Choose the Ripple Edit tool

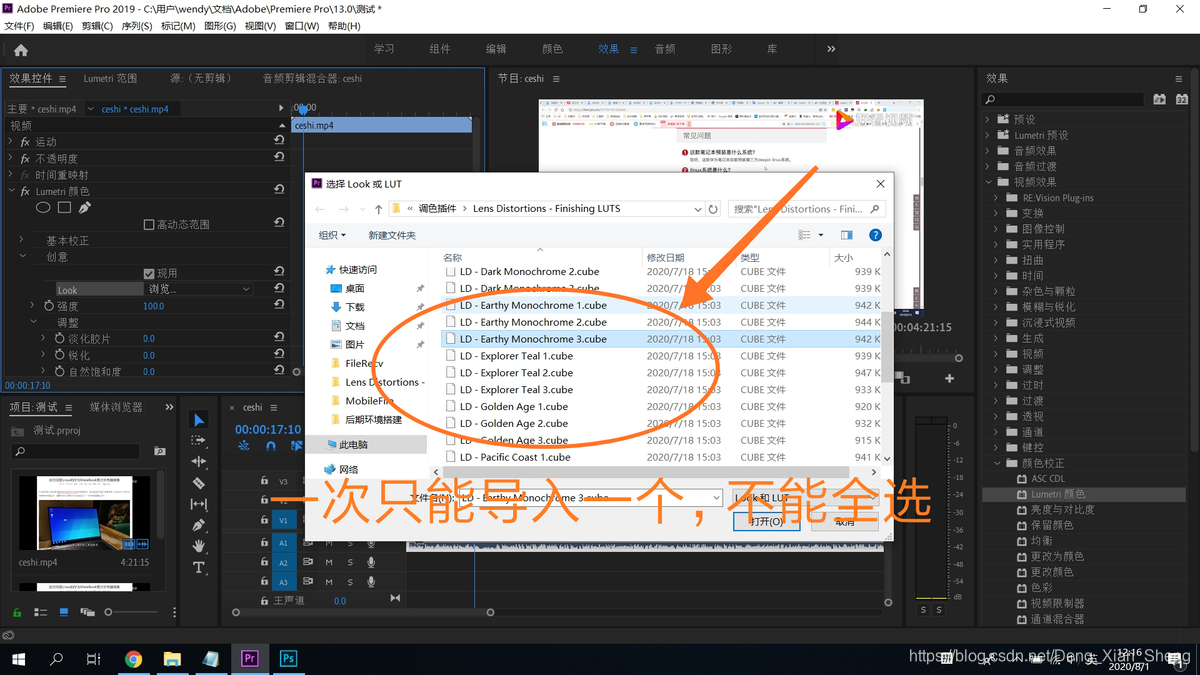pyautogui.click(x=198, y=462)
